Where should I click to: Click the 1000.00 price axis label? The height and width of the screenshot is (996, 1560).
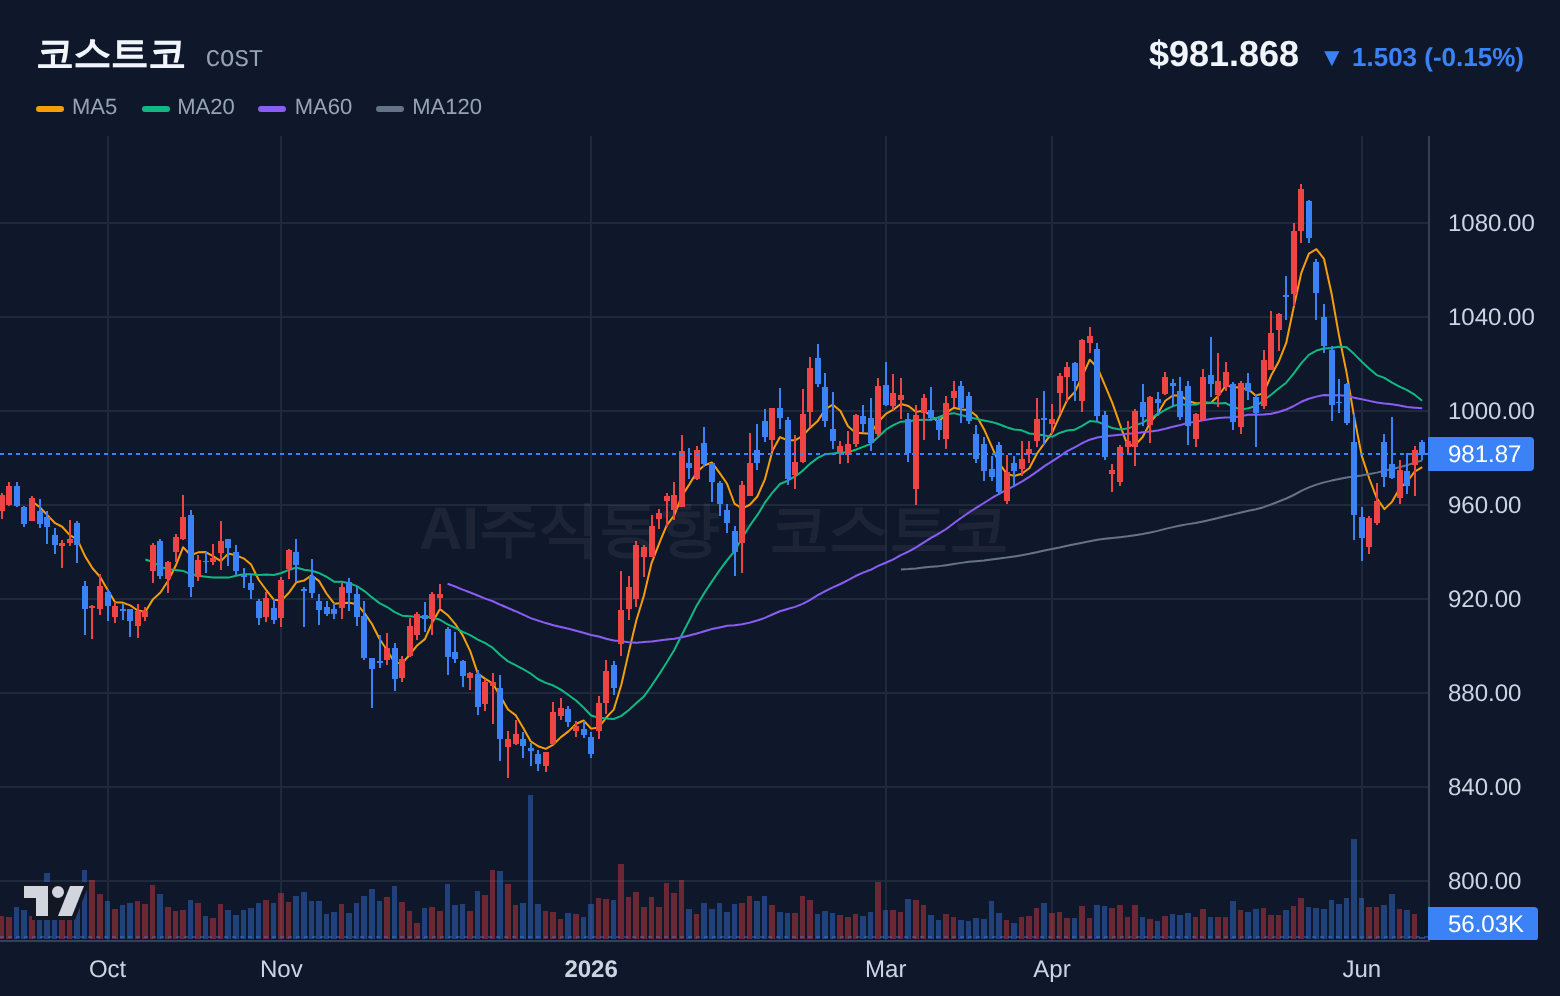1491,411
